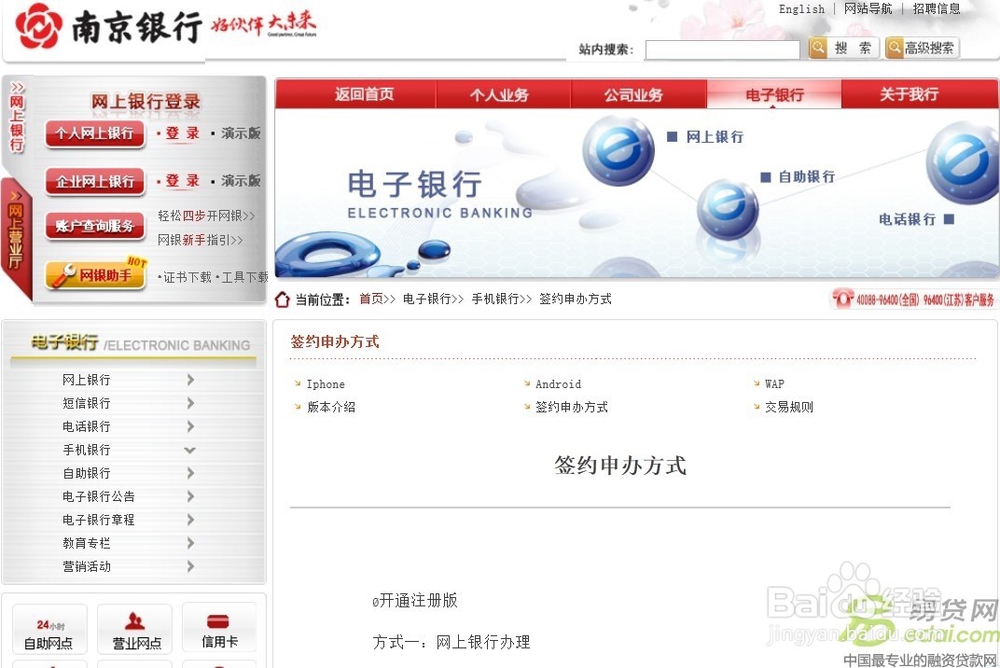Screen dimensions: 1000x668
Task: Select 电子银行 navigation tab
Action: coord(774,94)
